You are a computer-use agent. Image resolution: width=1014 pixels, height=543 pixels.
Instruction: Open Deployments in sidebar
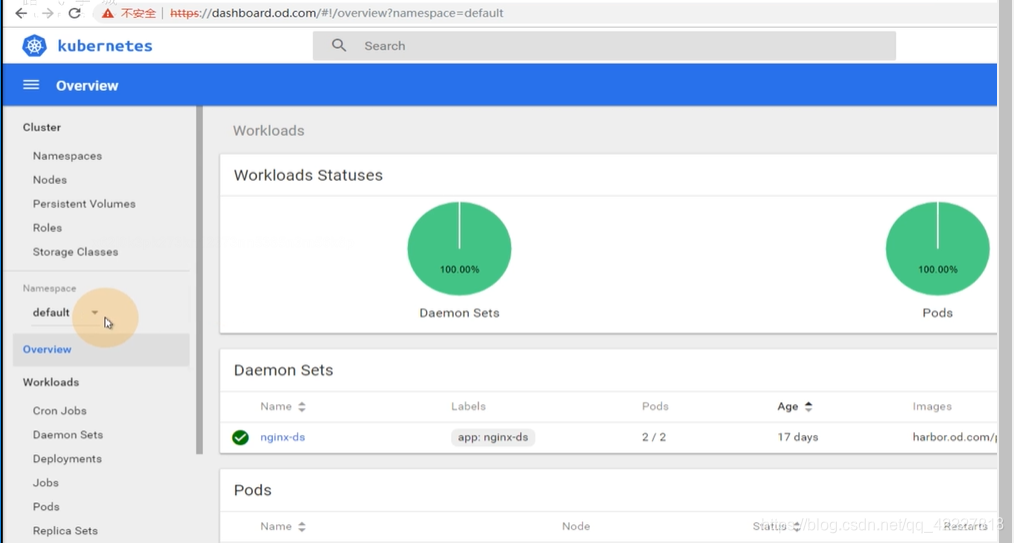point(67,458)
